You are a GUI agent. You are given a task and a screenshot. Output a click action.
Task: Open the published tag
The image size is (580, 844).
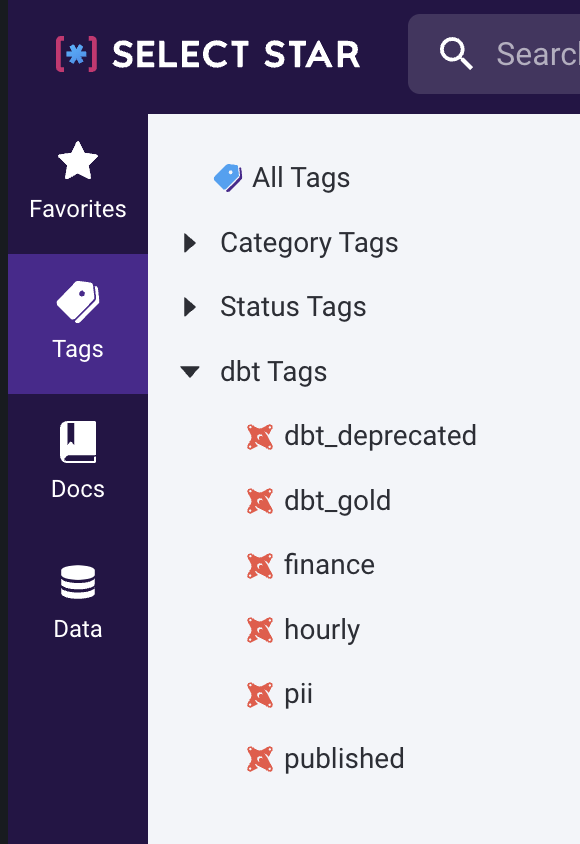click(x=344, y=759)
